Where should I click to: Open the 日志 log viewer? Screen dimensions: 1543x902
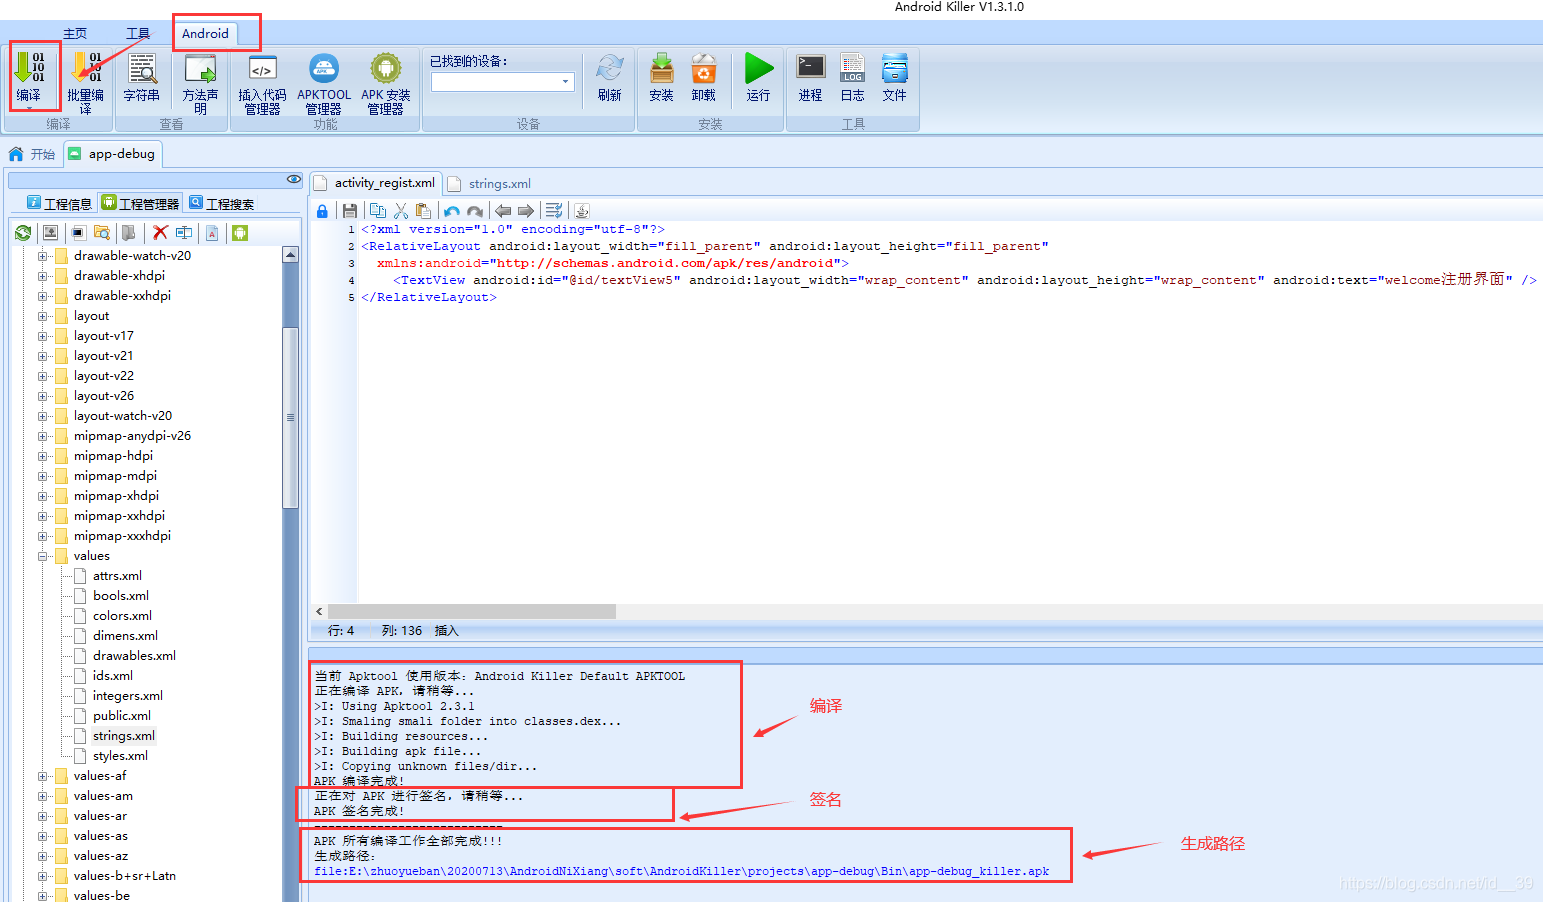click(852, 67)
